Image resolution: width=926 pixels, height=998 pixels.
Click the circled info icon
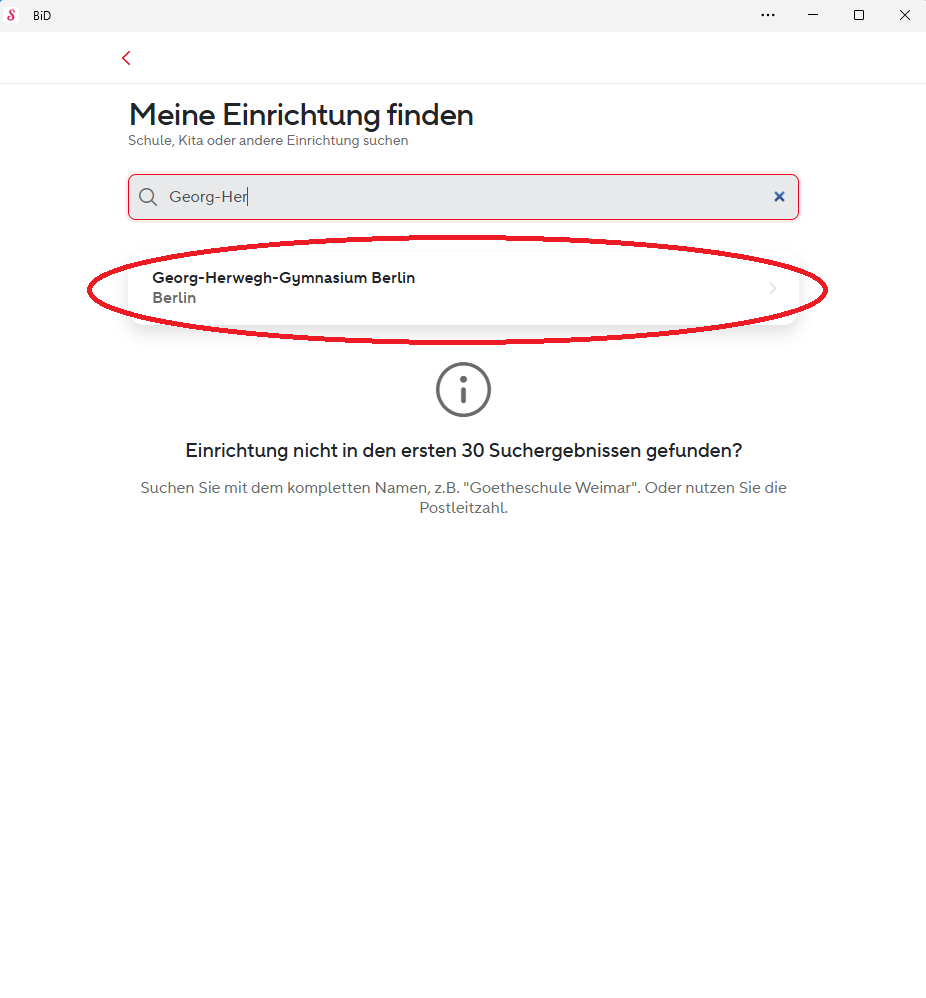click(x=463, y=390)
